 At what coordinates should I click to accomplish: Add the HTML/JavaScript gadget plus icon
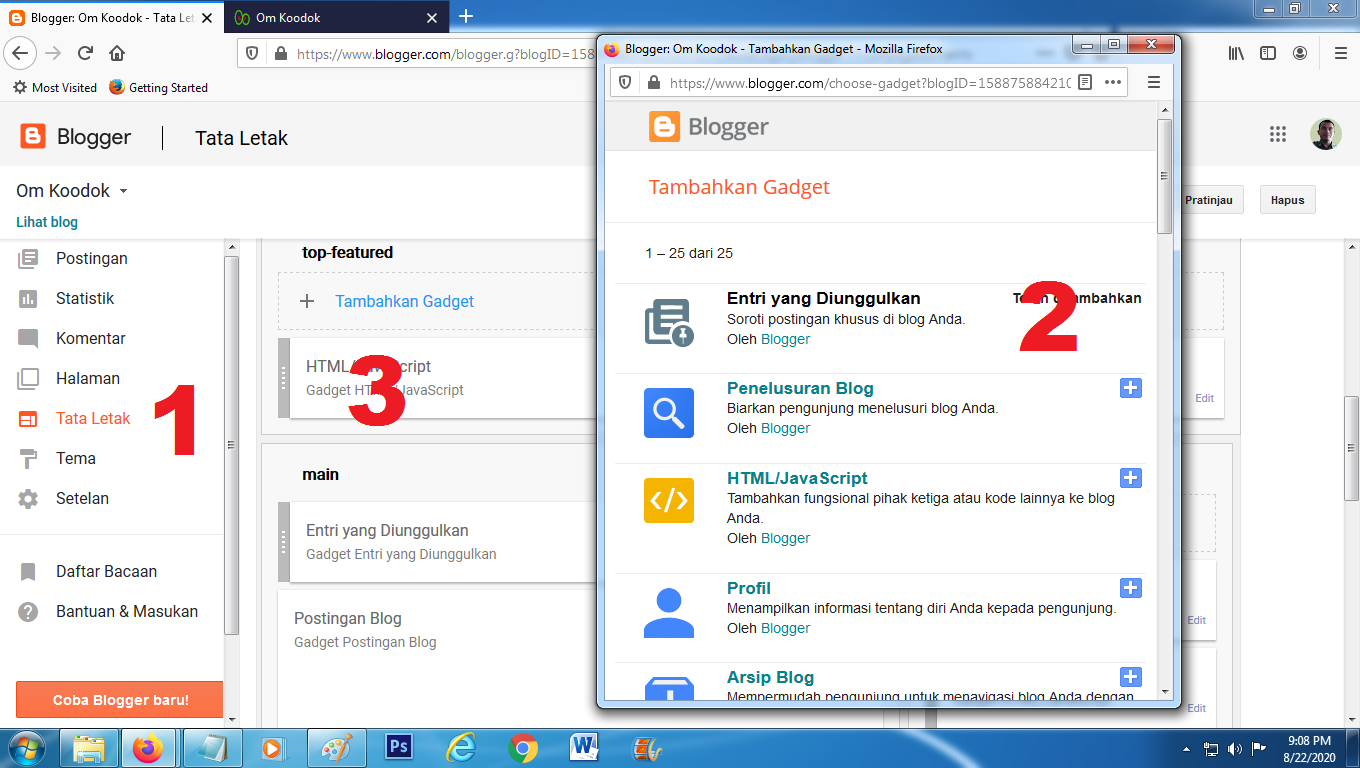click(x=1131, y=478)
